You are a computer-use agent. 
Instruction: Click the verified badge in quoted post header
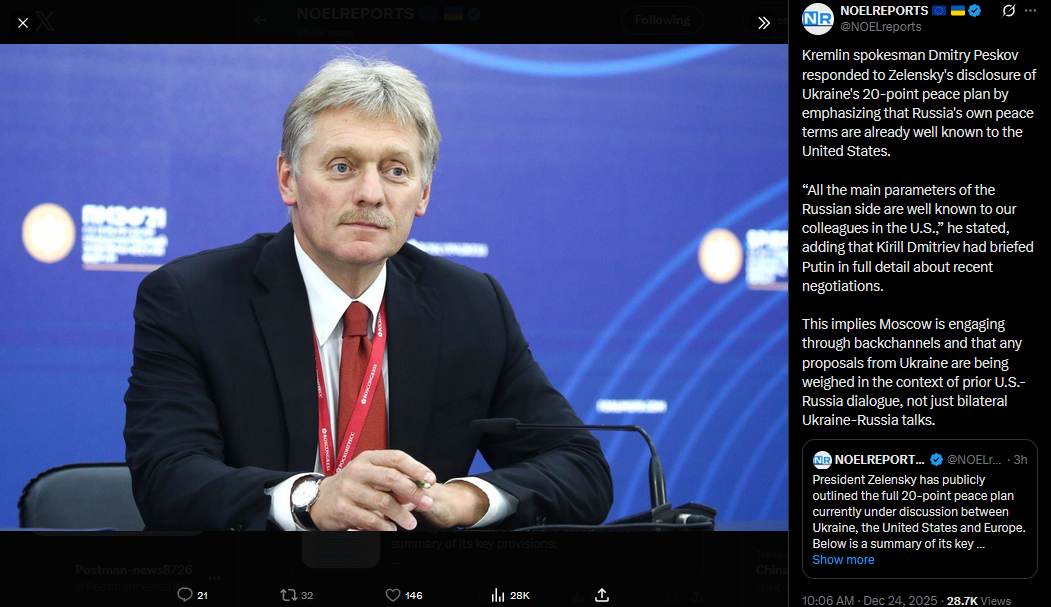(x=936, y=460)
